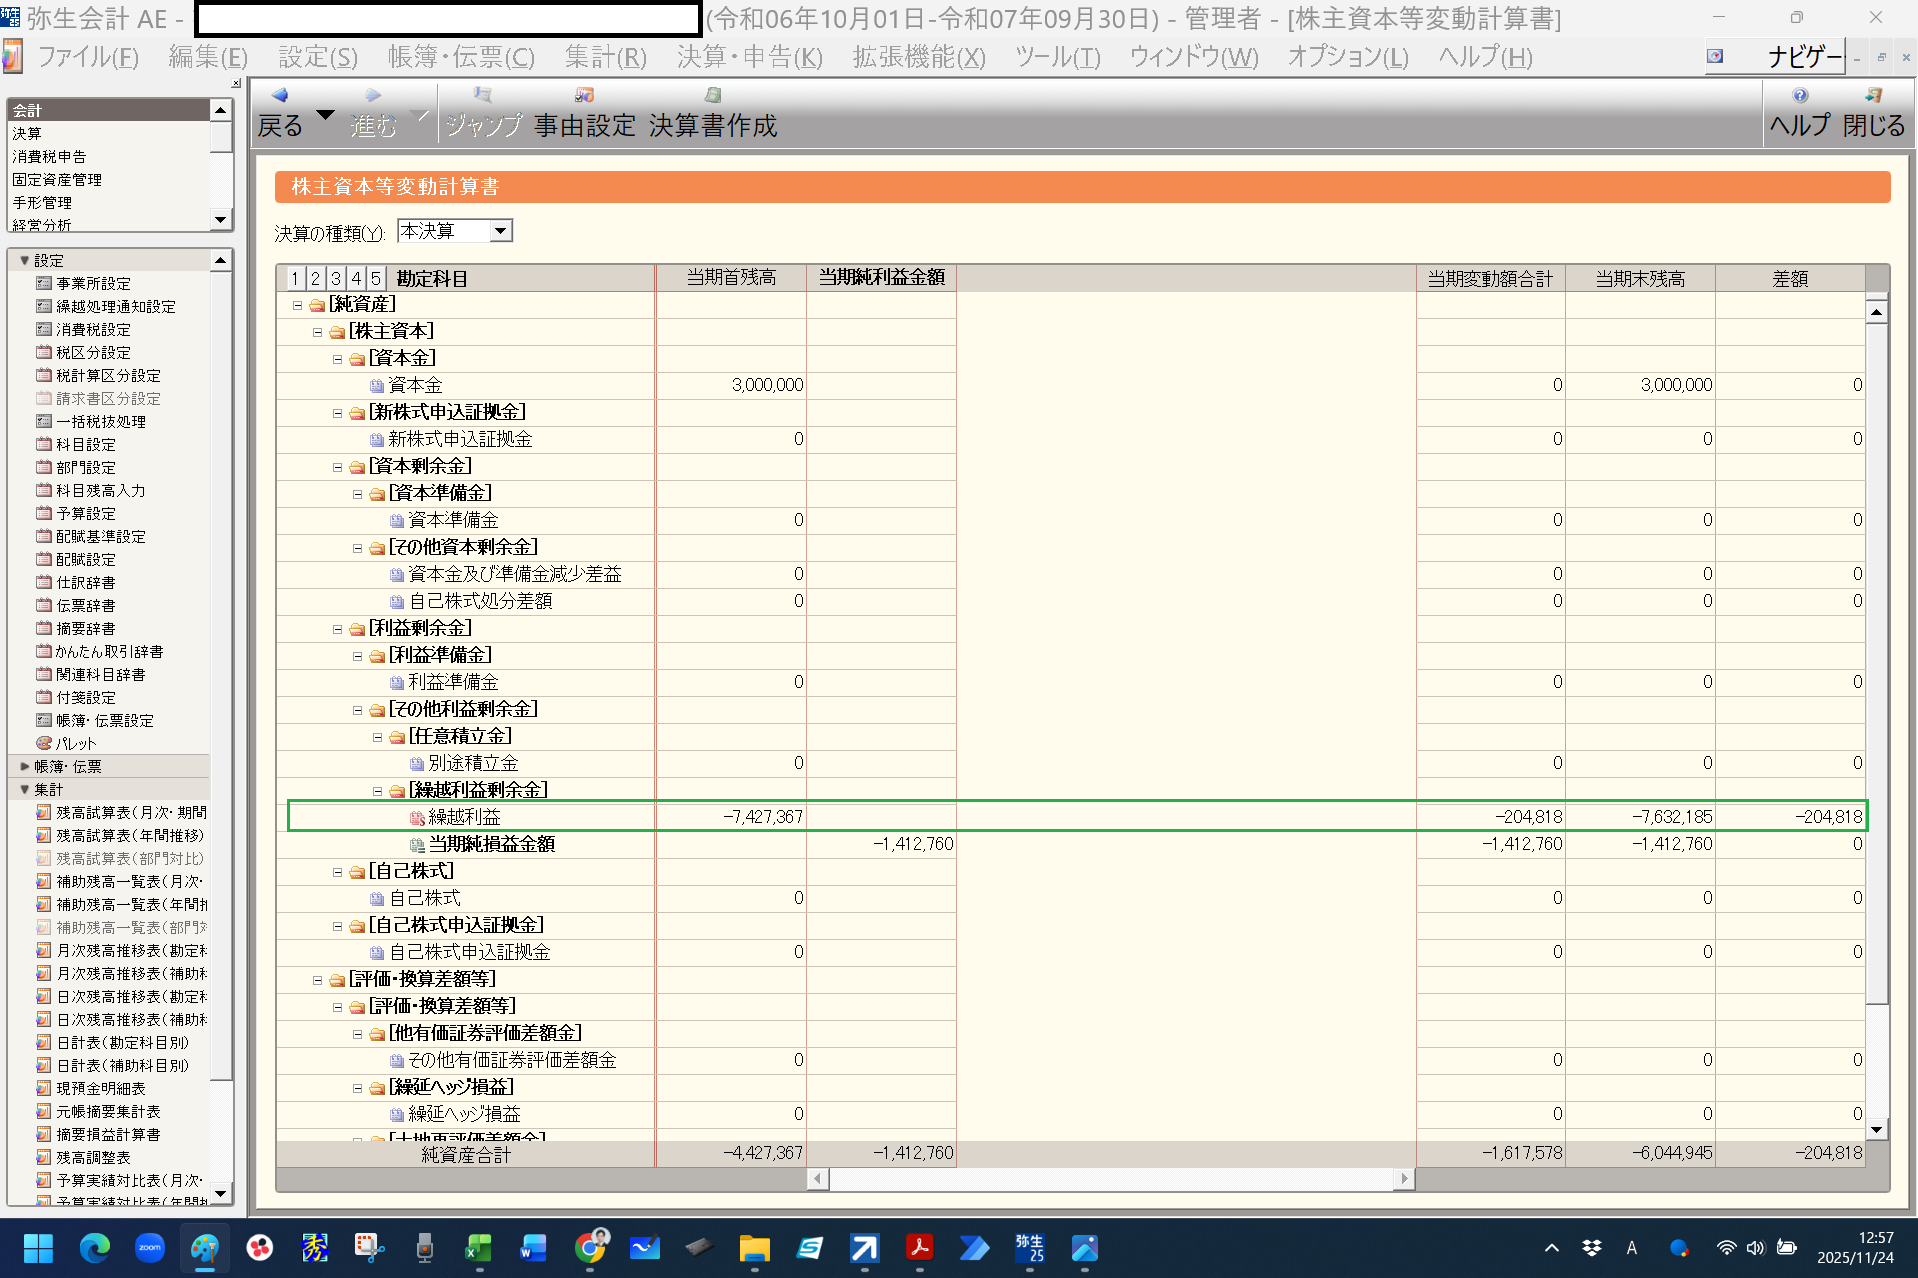The height and width of the screenshot is (1278, 1918).
Task: Click the 決算書作成 toolbar icon
Action: pos(712,96)
